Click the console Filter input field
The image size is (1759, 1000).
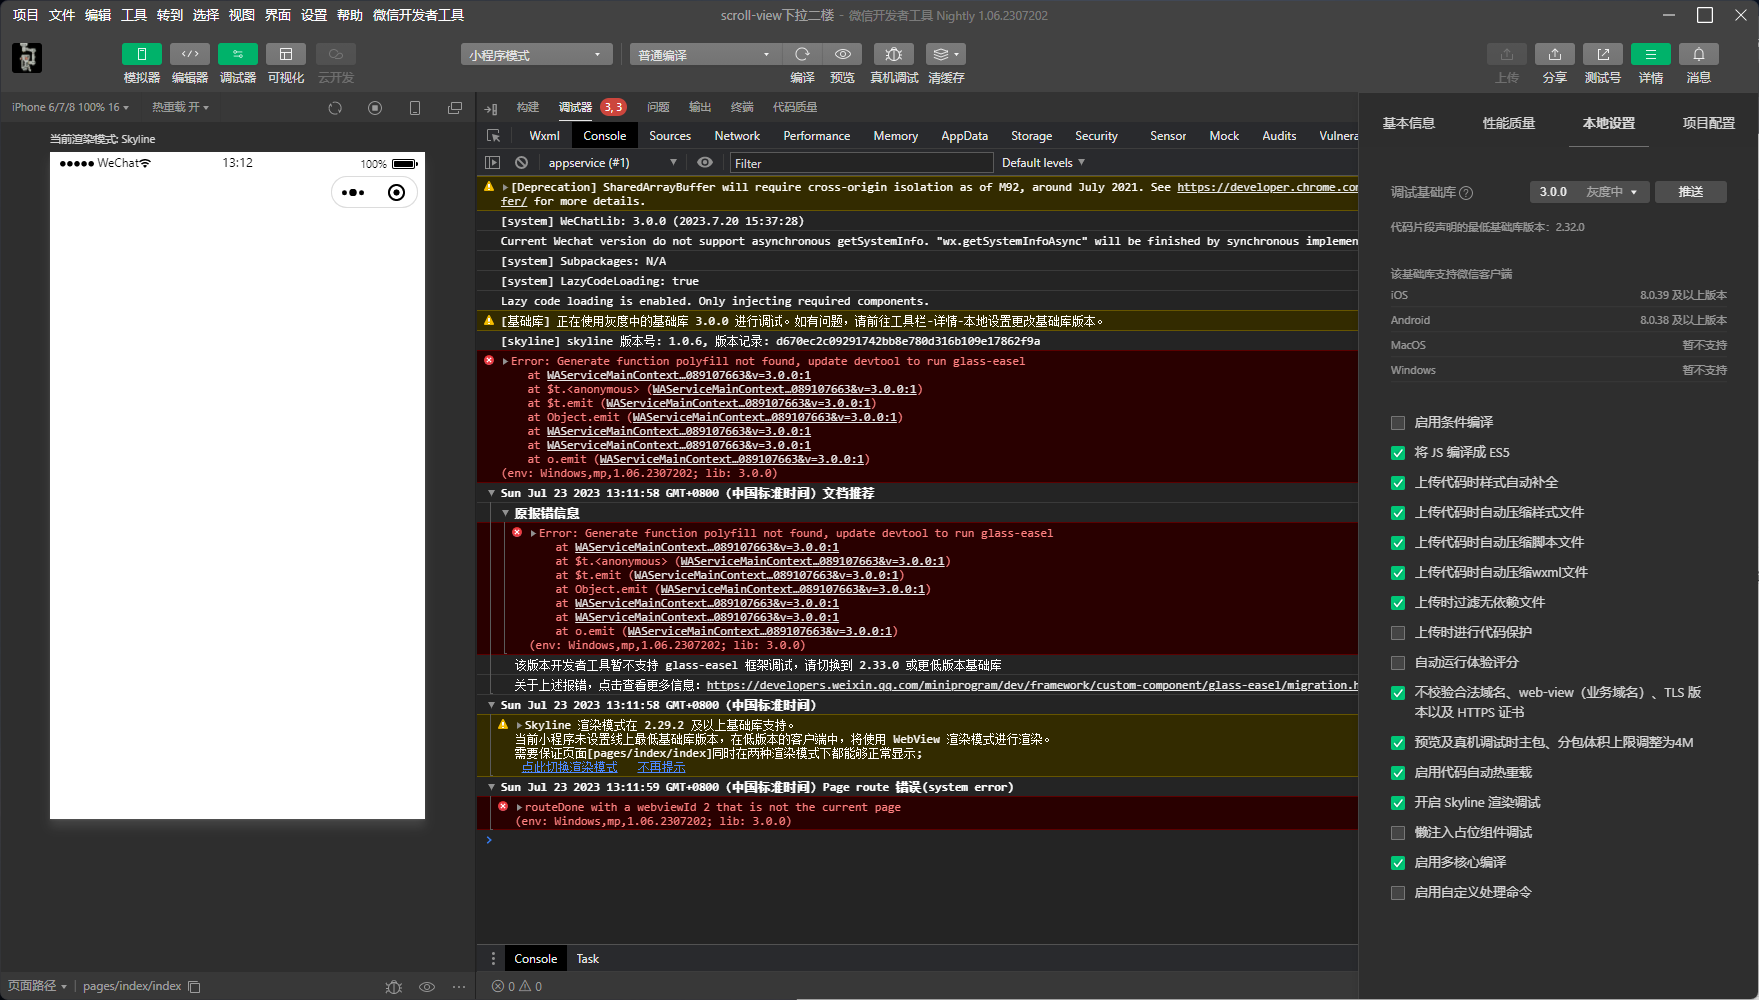860,163
